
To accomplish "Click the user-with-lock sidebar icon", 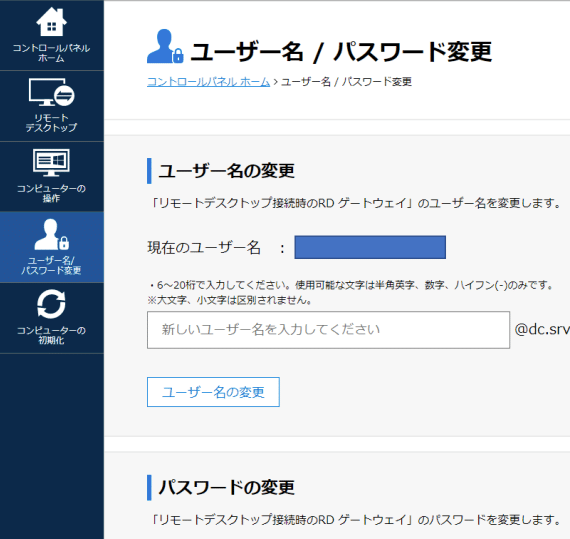I will click(x=51, y=234).
